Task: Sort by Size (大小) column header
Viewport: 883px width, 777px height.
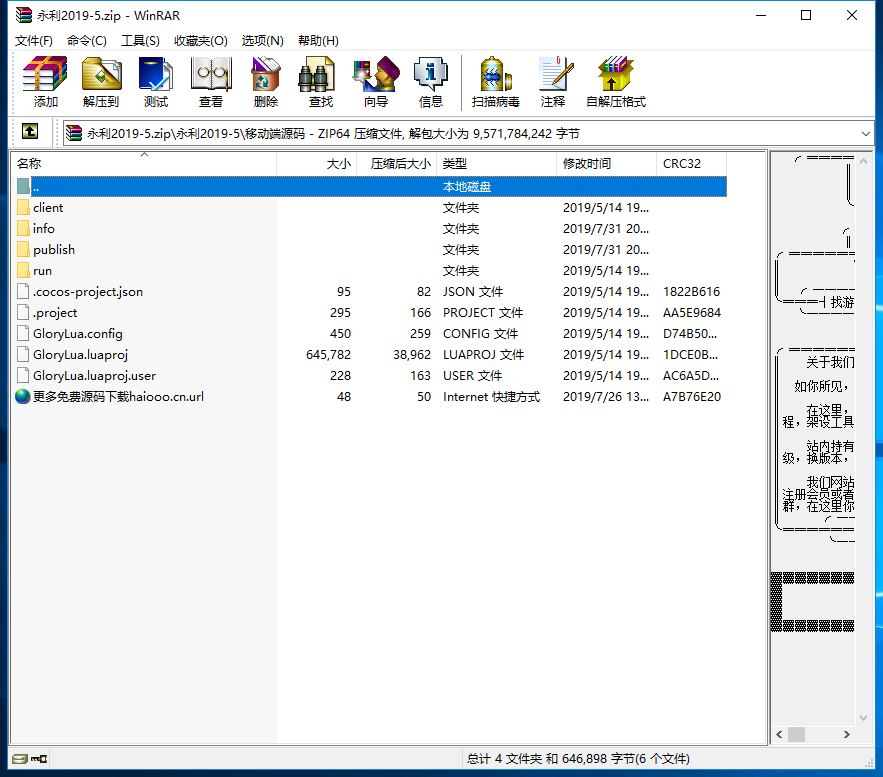Action: (x=316, y=163)
